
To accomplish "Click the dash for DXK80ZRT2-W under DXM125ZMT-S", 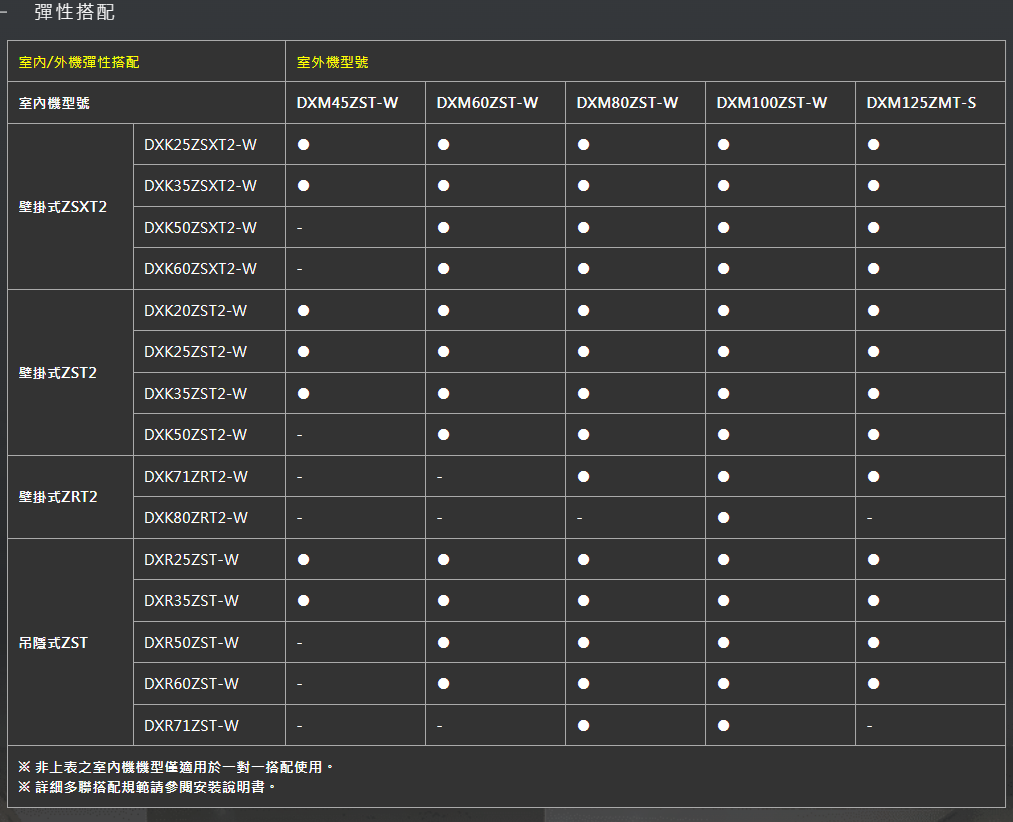I will [870, 519].
